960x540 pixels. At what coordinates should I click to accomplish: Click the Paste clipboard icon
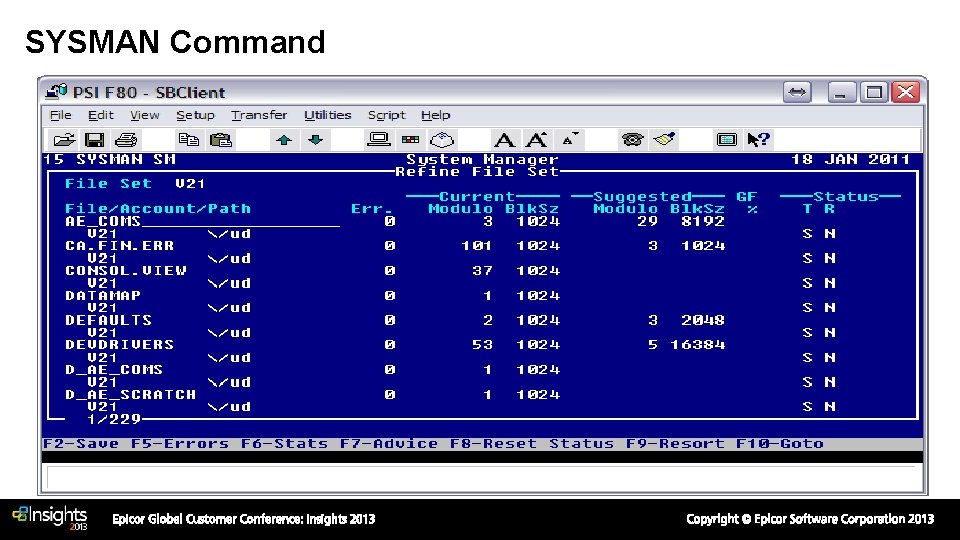pyautogui.click(x=221, y=140)
